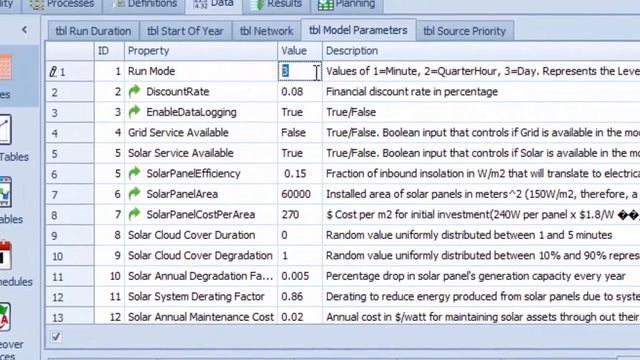Sort by the Property column header

pyautogui.click(x=201, y=51)
